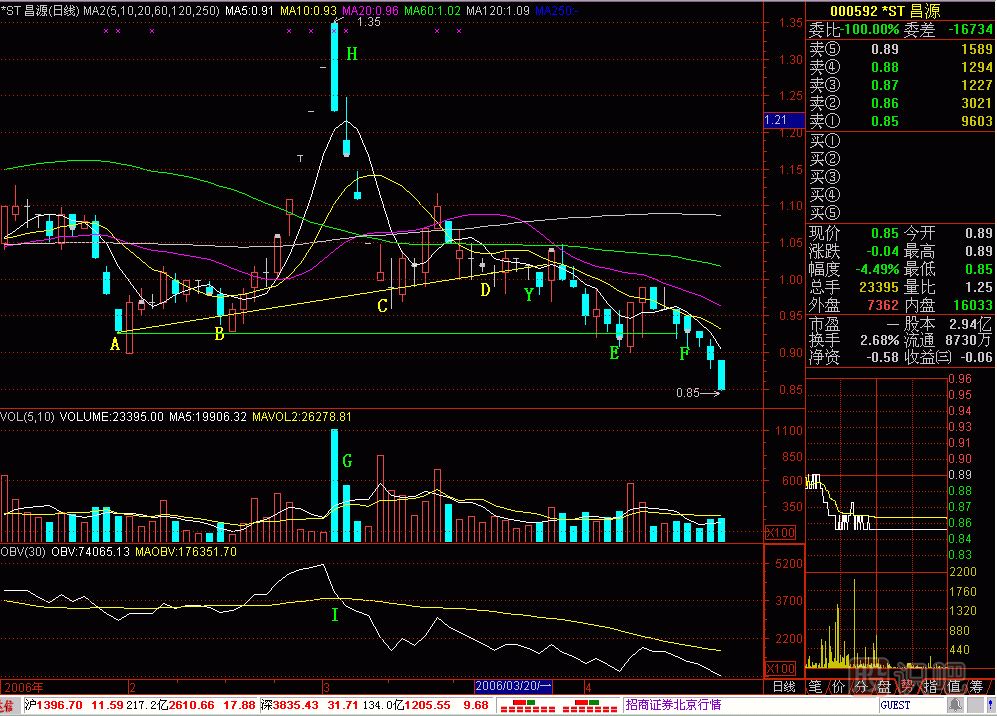997x716 pixels.
Task: Open the 价 price tab
Action: pos(839,687)
